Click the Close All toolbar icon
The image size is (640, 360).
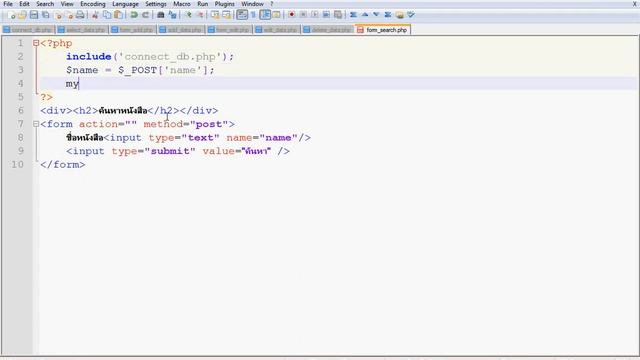(69, 15)
